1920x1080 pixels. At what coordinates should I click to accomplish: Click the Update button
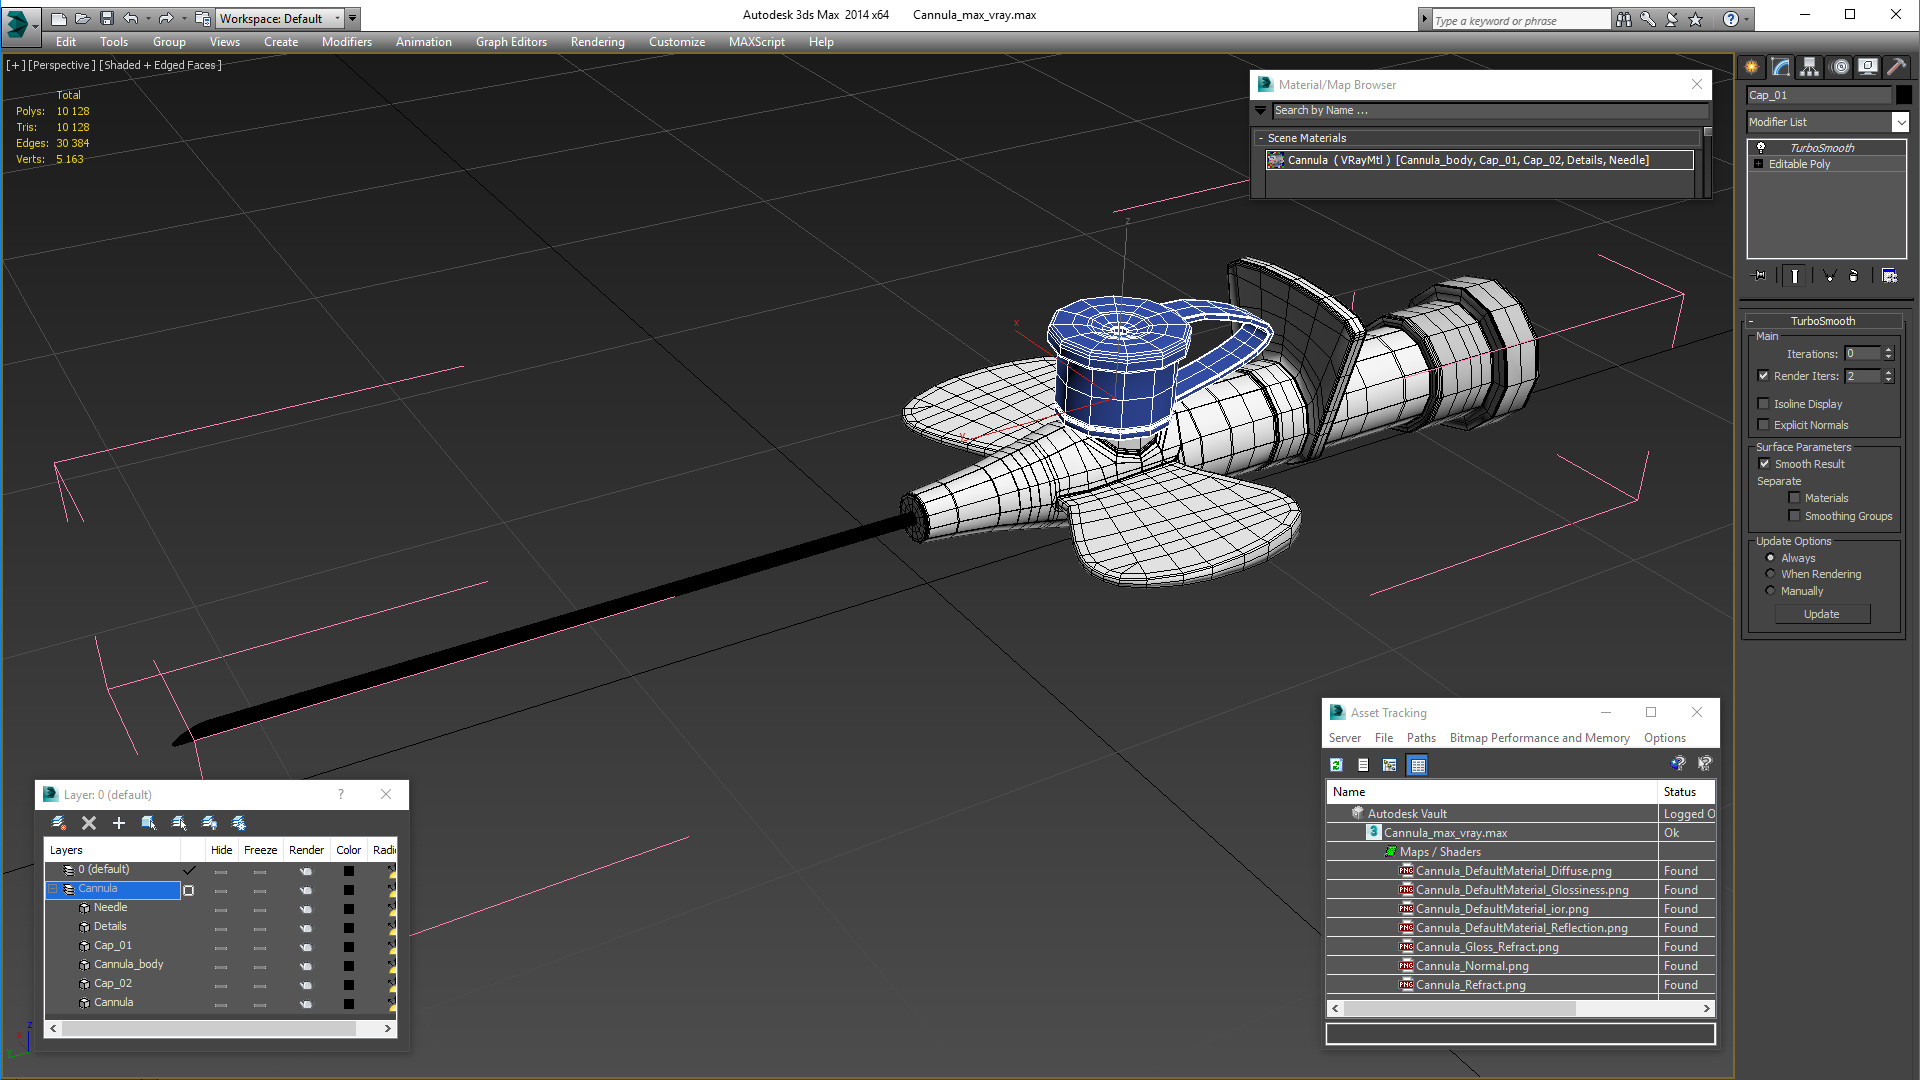point(1821,614)
